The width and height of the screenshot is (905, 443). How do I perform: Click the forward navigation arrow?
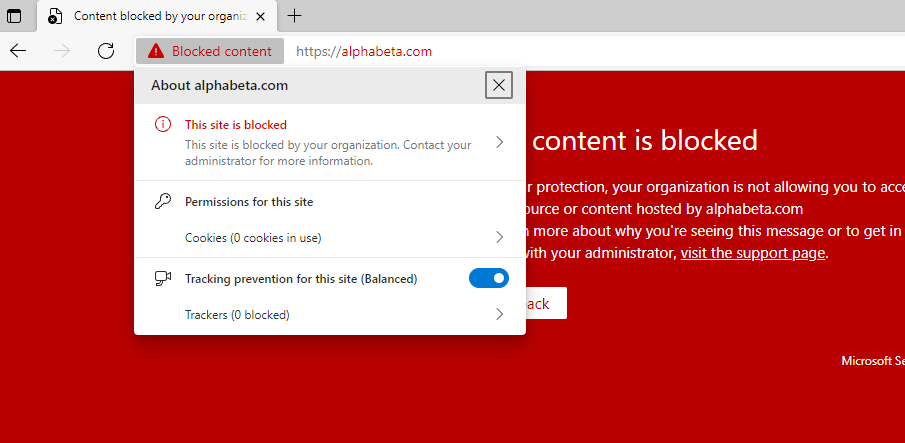pyautogui.click(x=62, y=51)
